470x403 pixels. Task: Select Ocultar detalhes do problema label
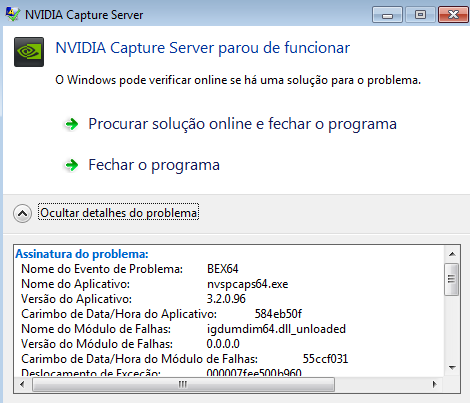[x=118, y=213]
